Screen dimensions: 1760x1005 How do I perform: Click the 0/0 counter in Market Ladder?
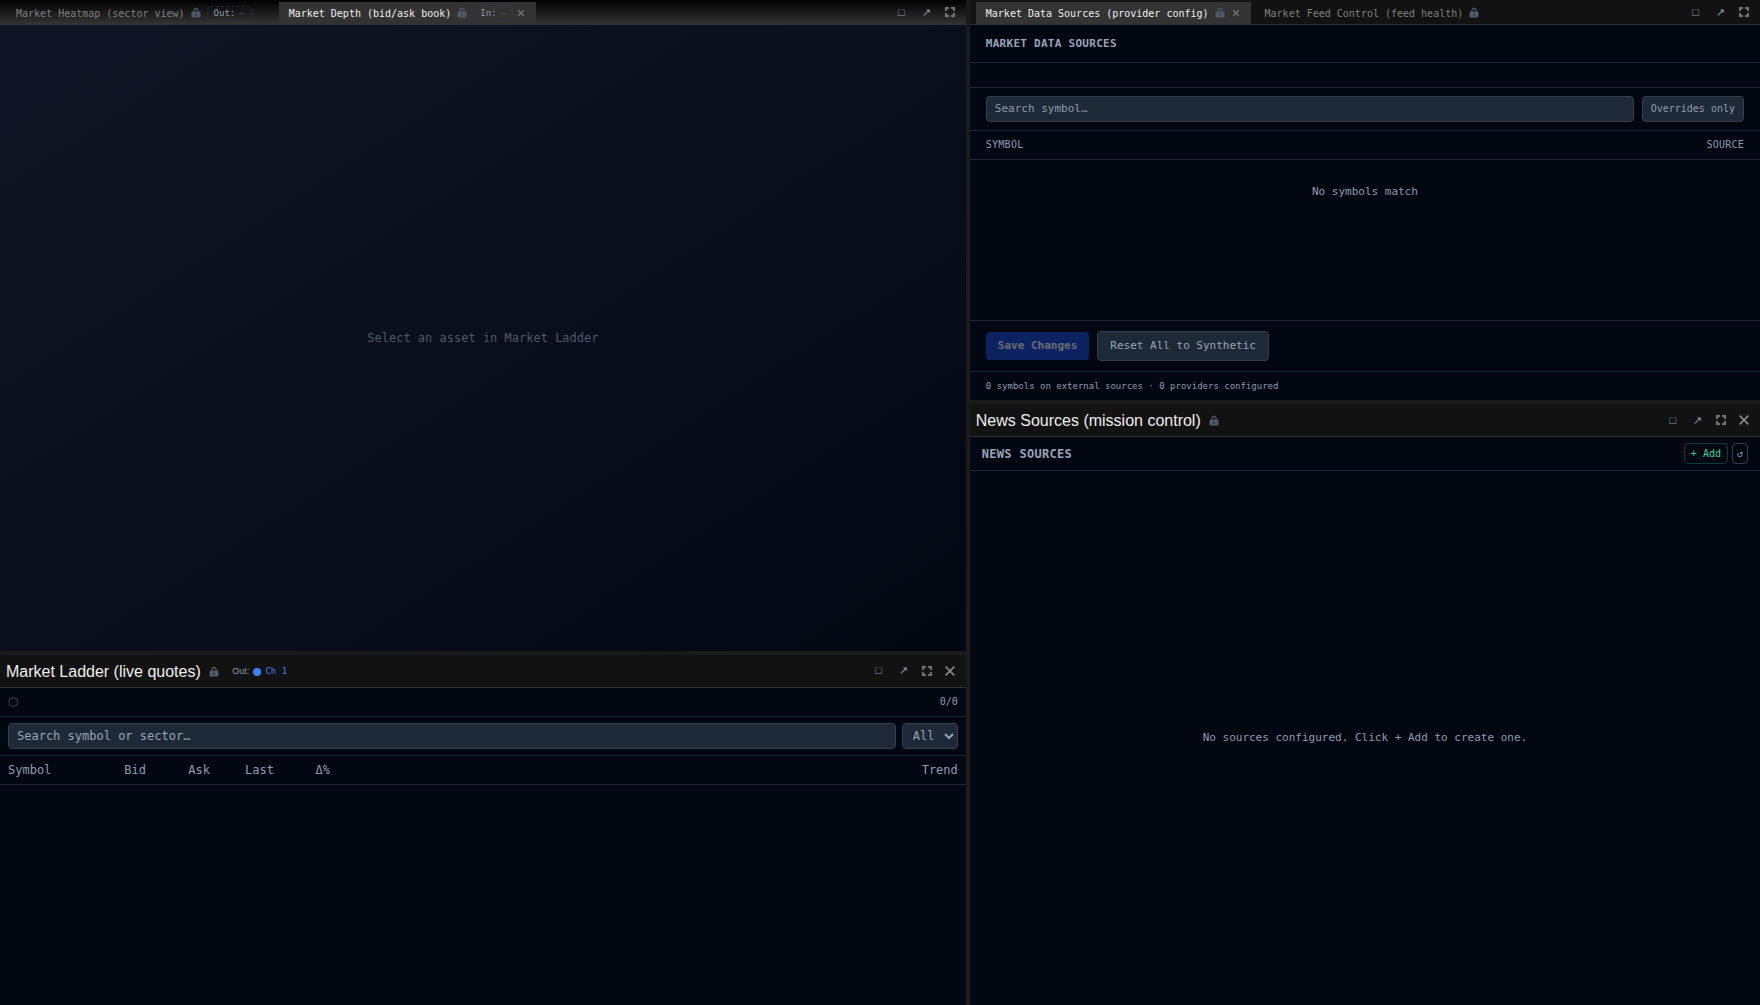pyautogui.click(x=948, y=702)
